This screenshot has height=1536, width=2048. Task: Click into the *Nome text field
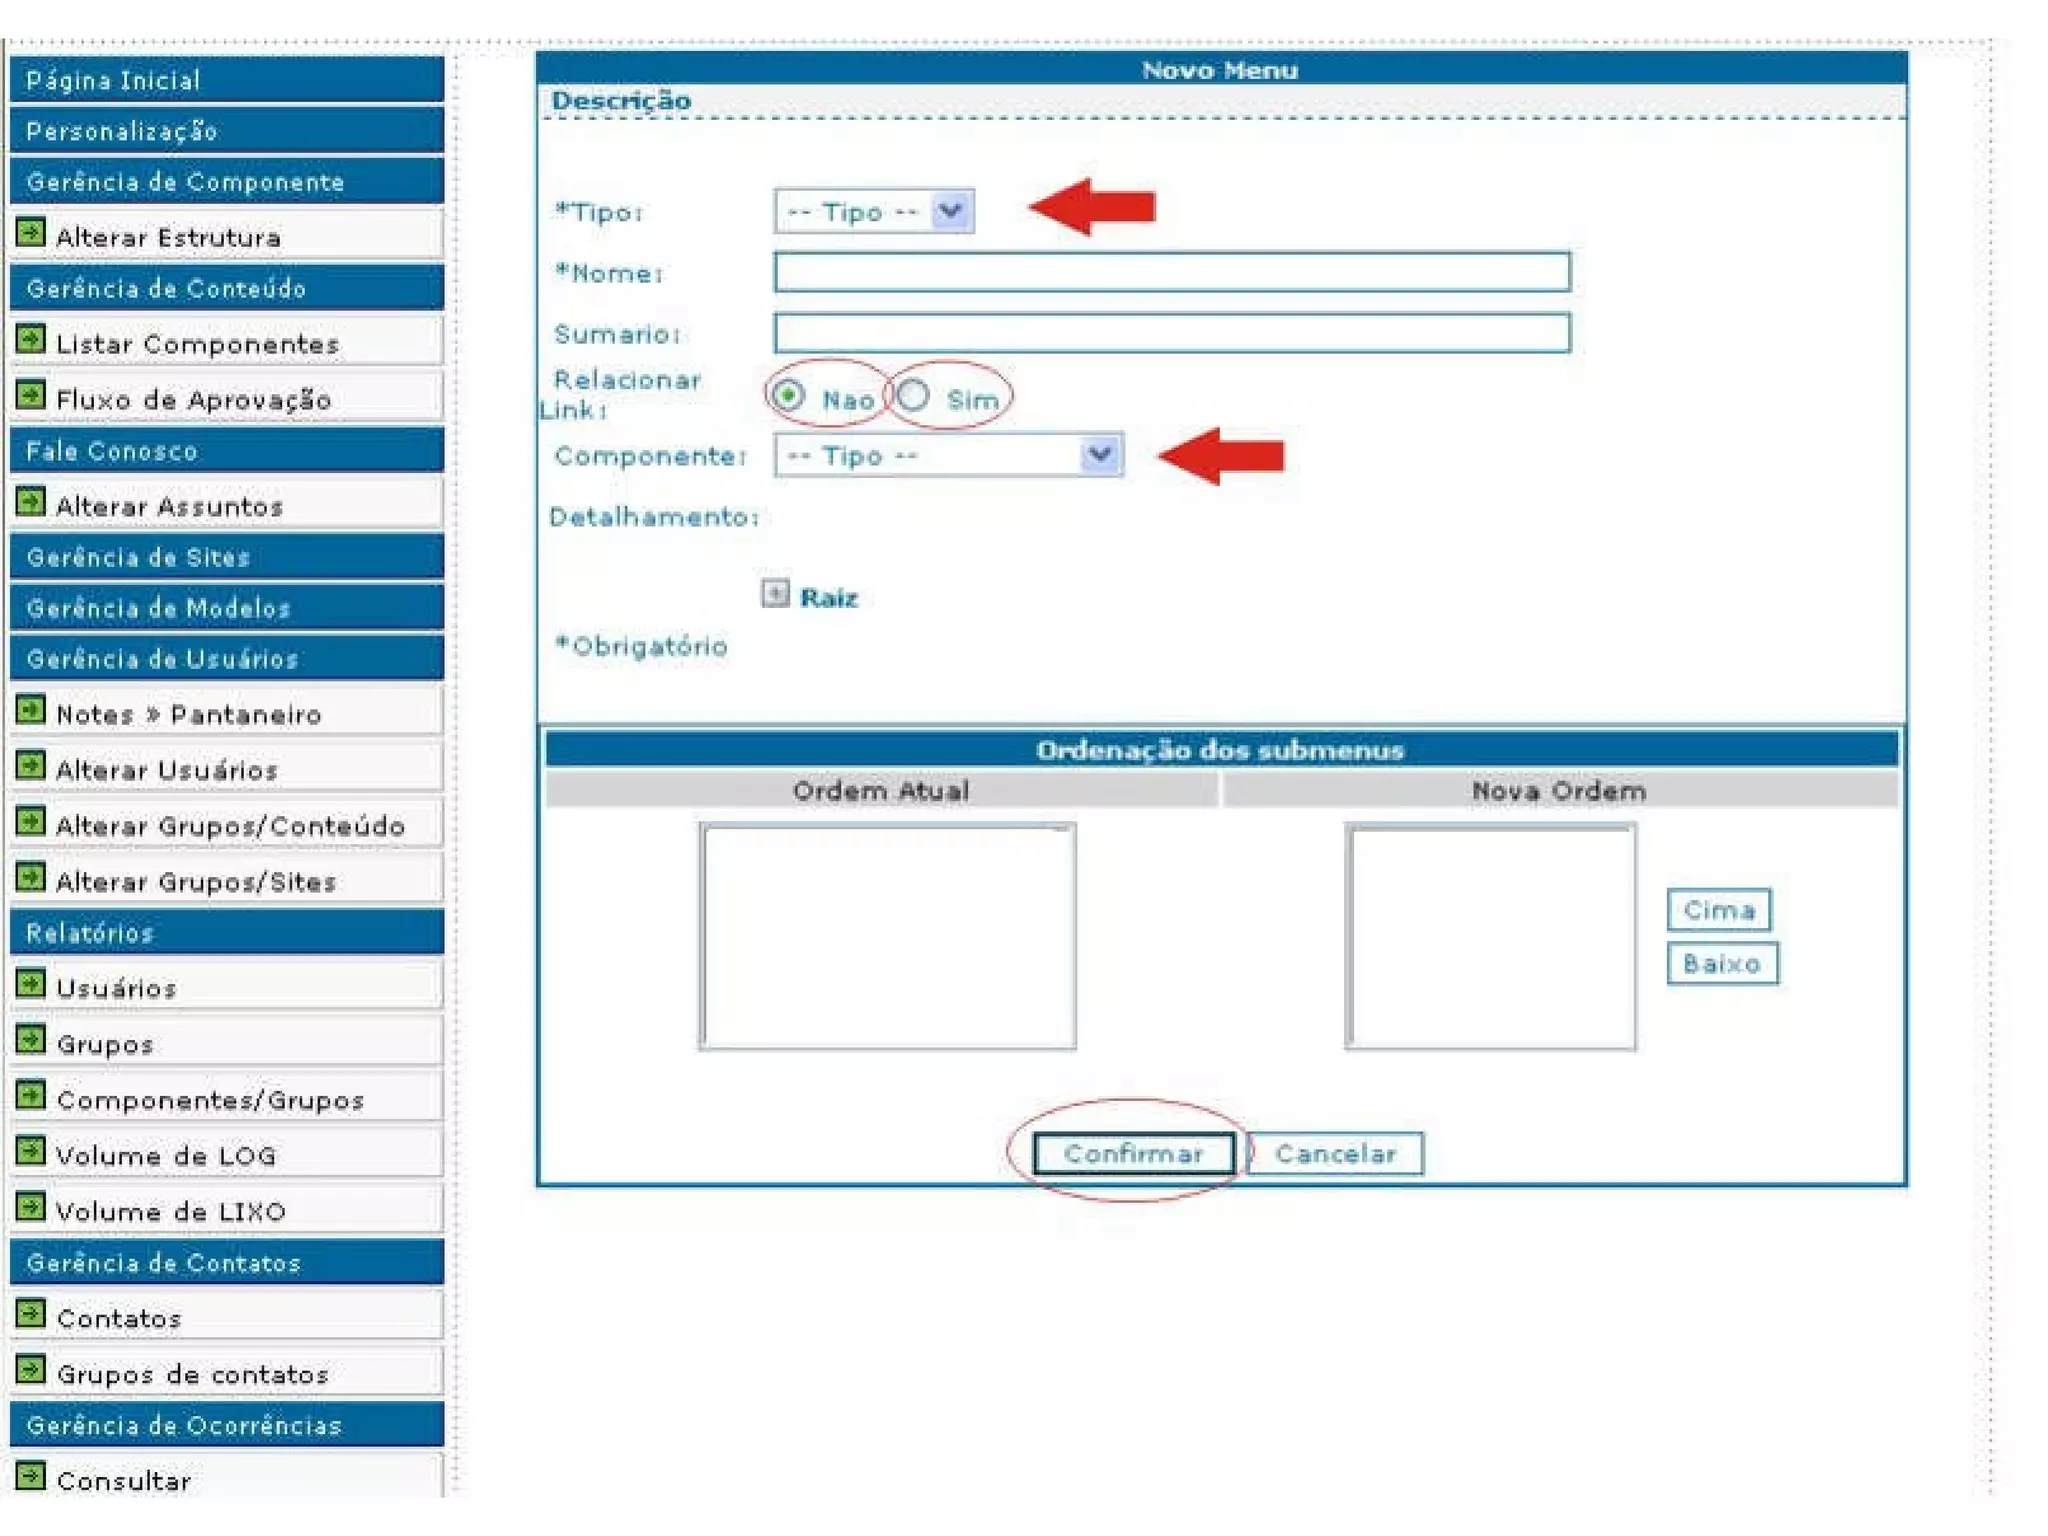tap(1171, 272)
